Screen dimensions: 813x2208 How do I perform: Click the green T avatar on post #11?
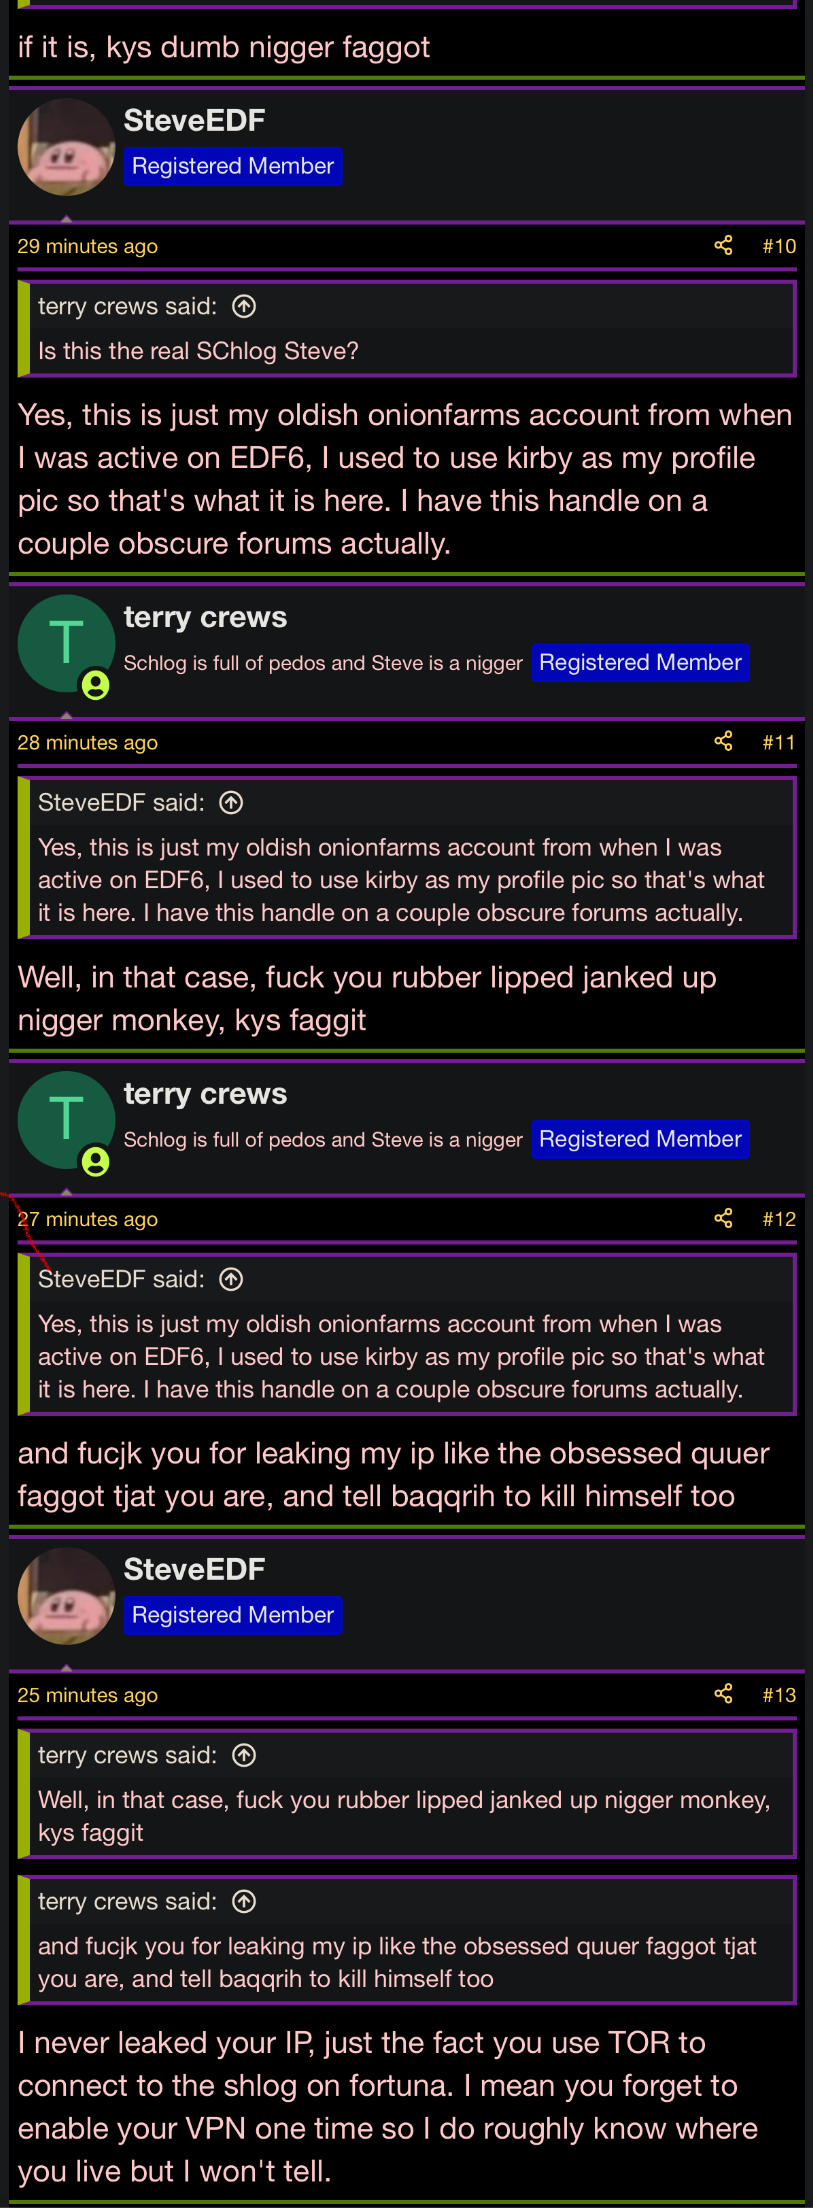66,644
